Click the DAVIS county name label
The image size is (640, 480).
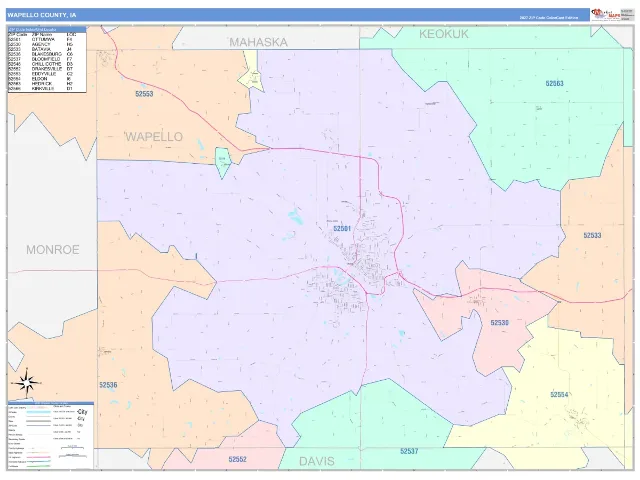[x=317, y=461]
